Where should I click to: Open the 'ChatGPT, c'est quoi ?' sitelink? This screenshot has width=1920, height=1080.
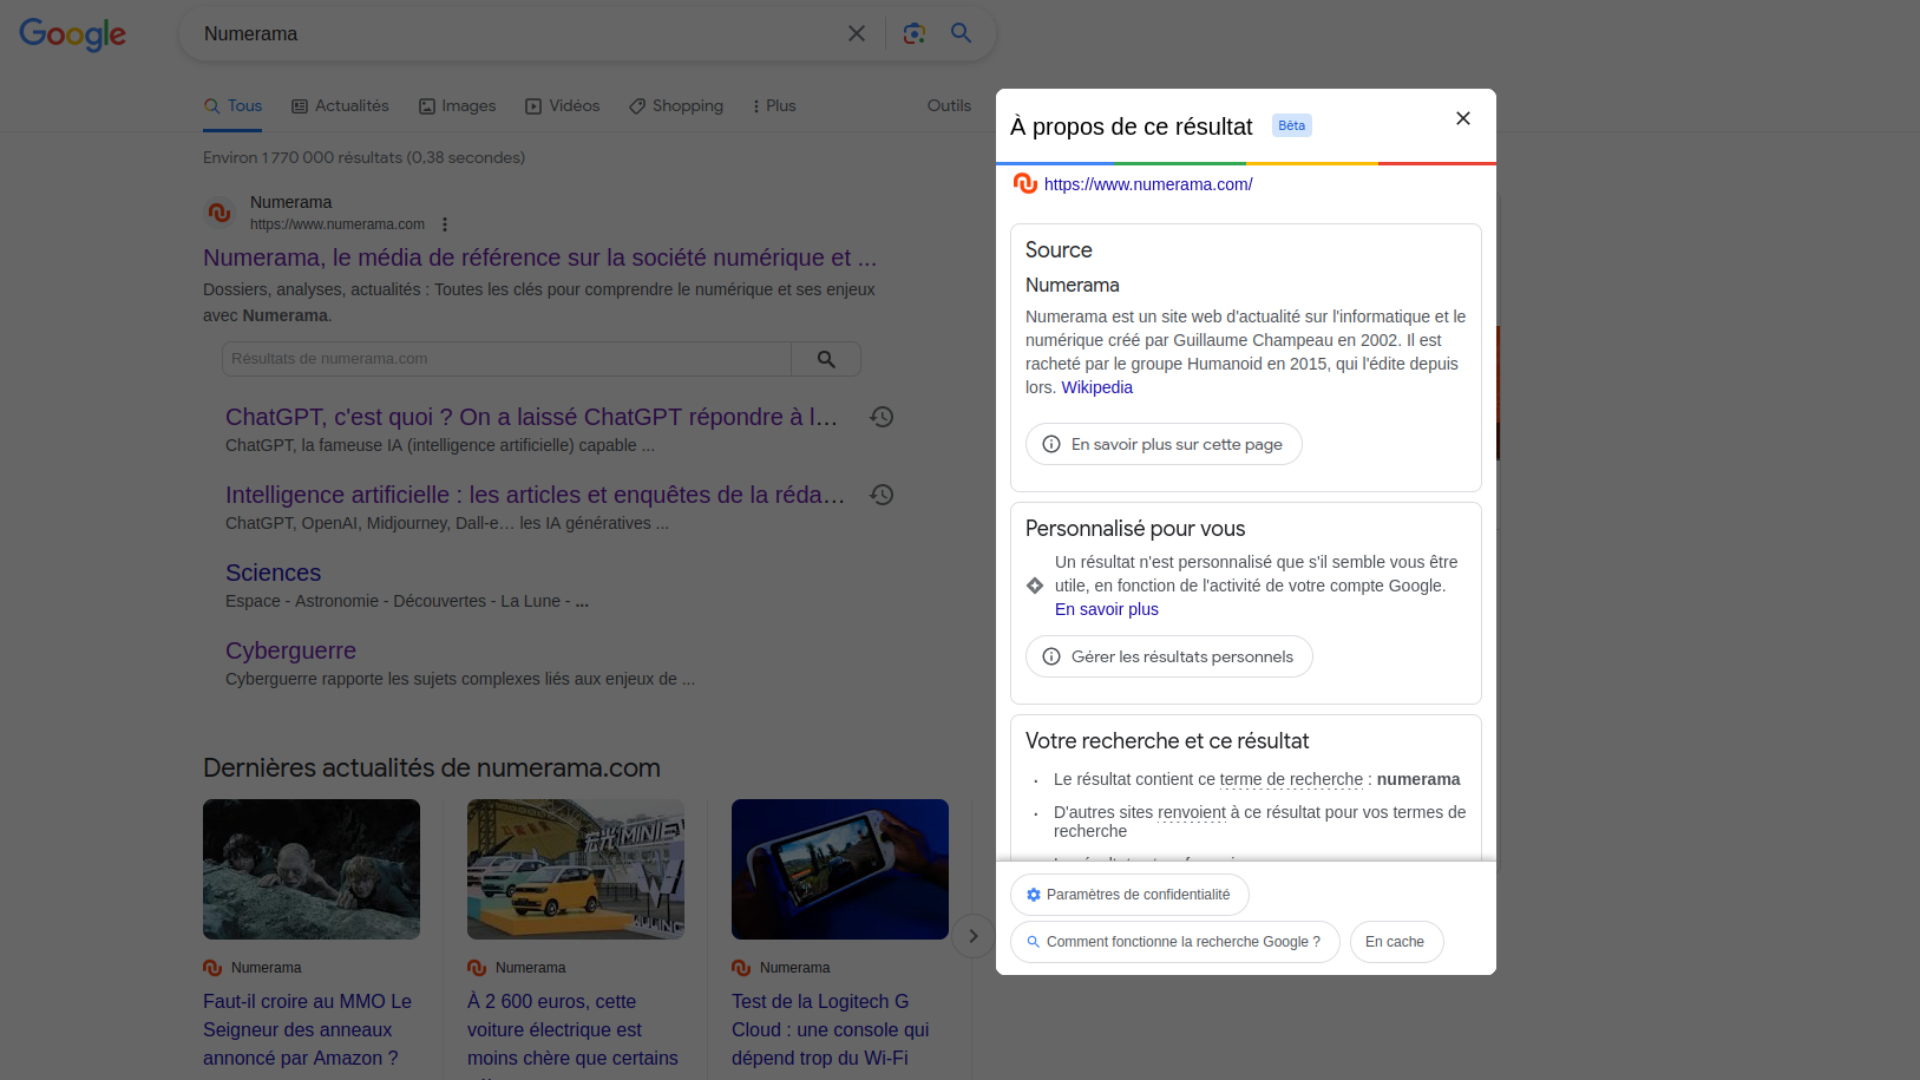point(531,417)
